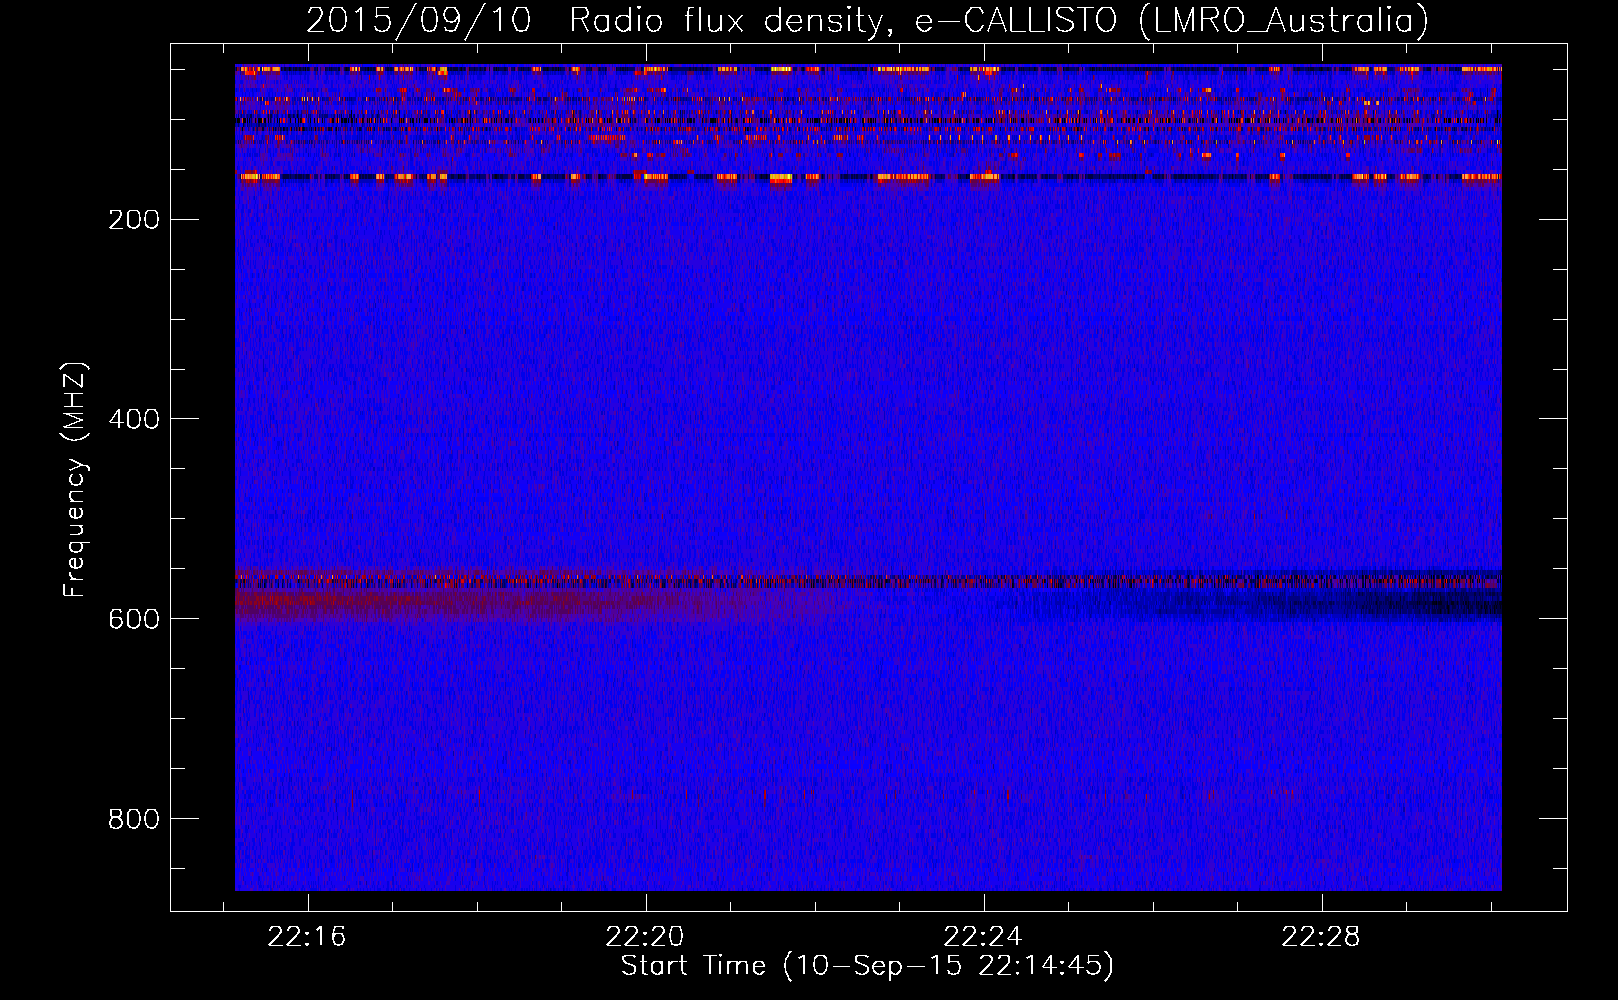Click the 22:16 time tick label
1618x1000 pixels.
click(x=307, y=937)
